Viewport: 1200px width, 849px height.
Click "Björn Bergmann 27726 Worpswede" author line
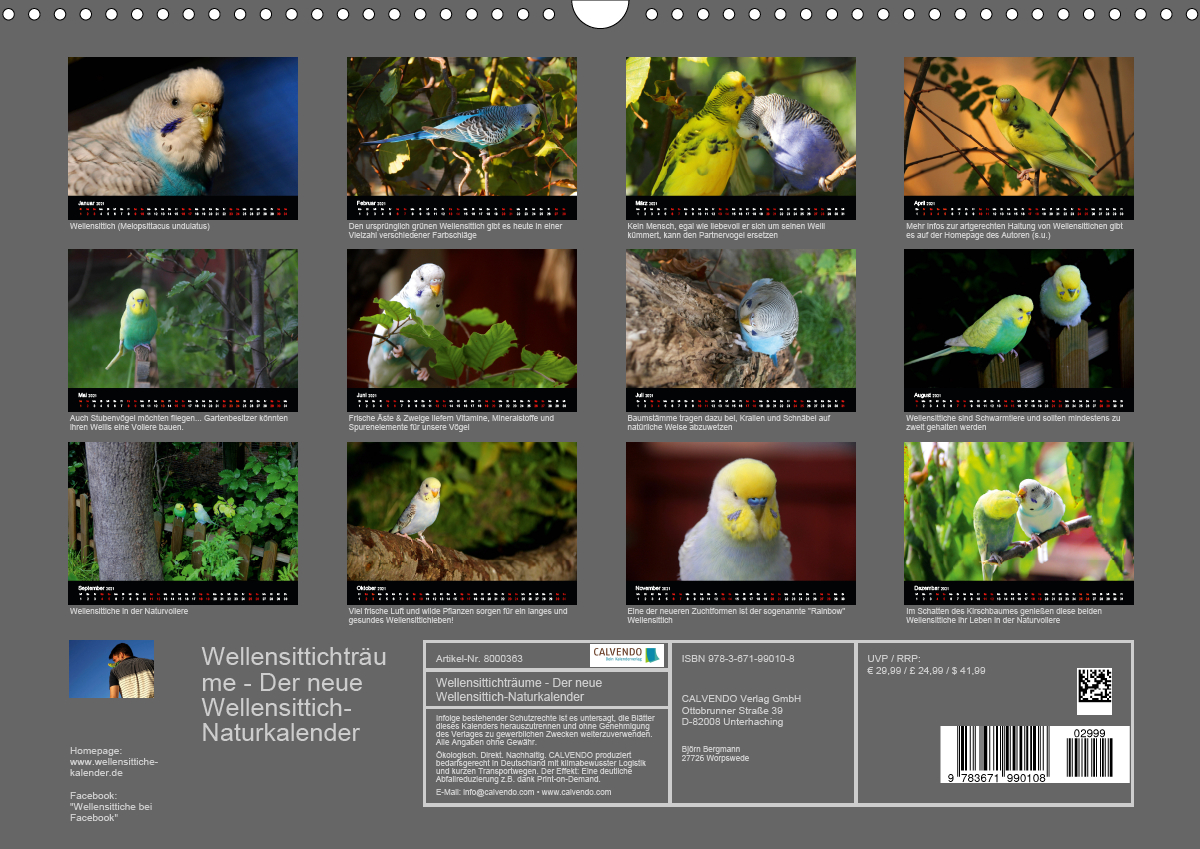point(715,753)
